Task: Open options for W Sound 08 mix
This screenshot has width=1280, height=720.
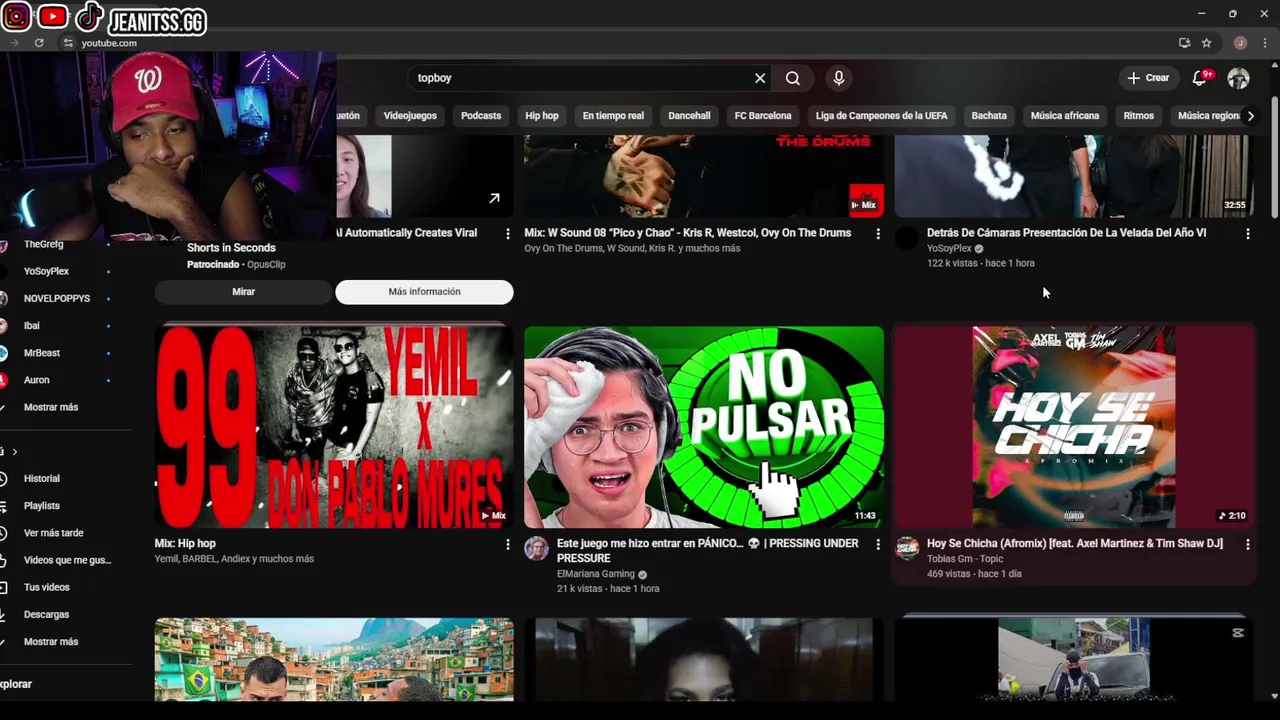Action: (x=878, y=233)
